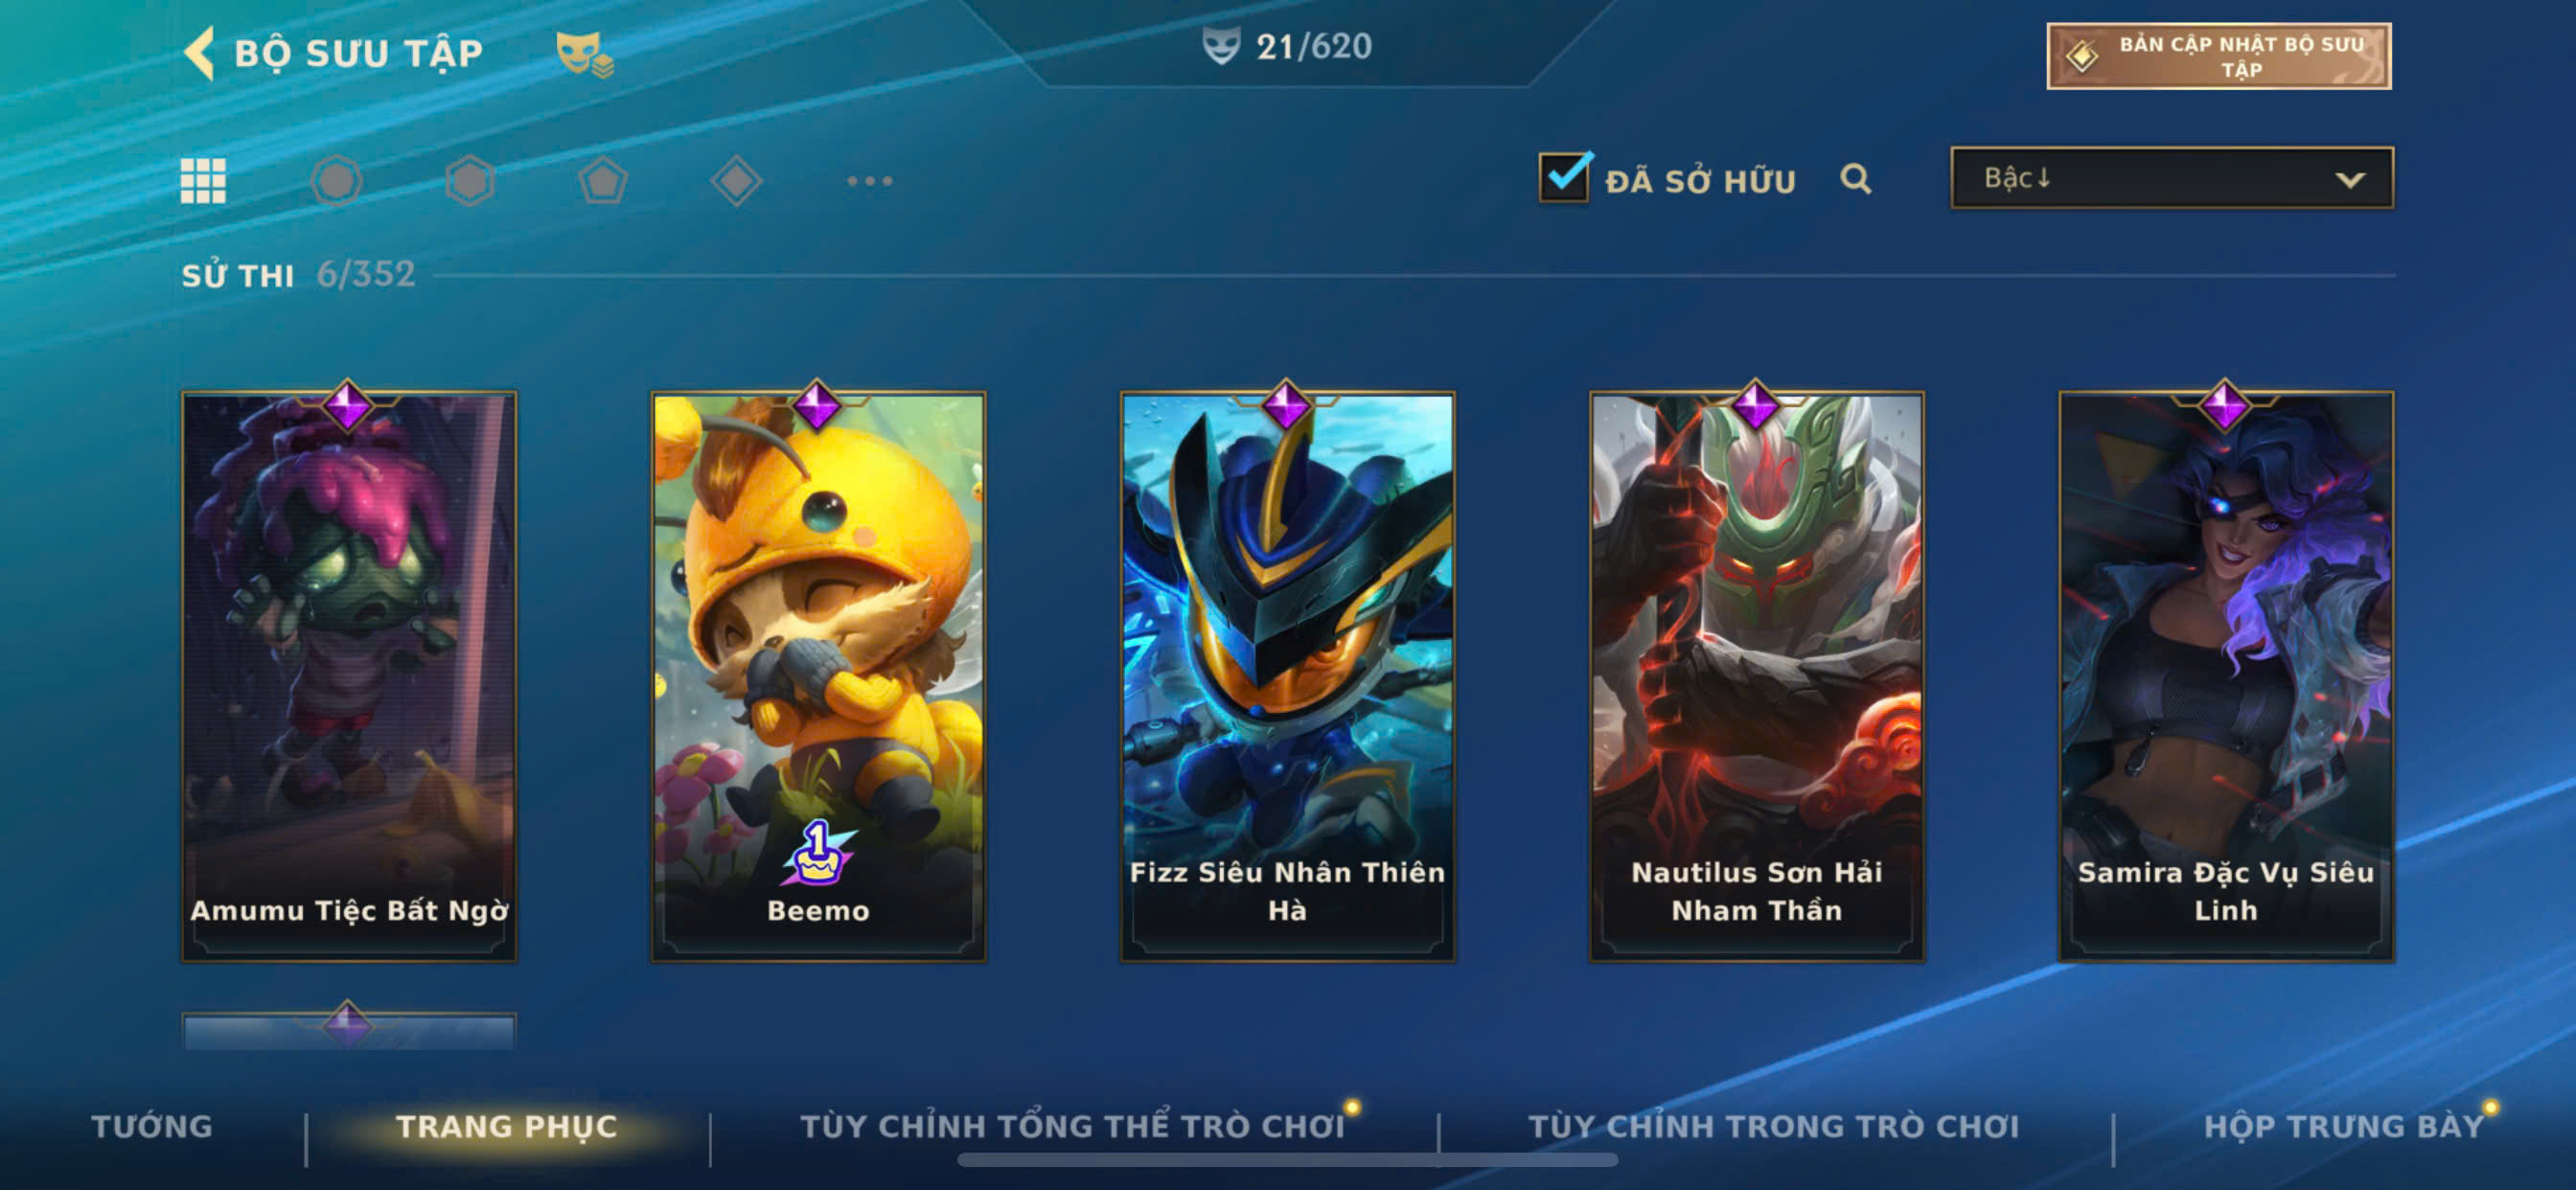This screenshot has width=2576, height=1190.
Task: Click Bản Cập Nhật Bộ Sưu Tập button
Action: [2219, 56]
